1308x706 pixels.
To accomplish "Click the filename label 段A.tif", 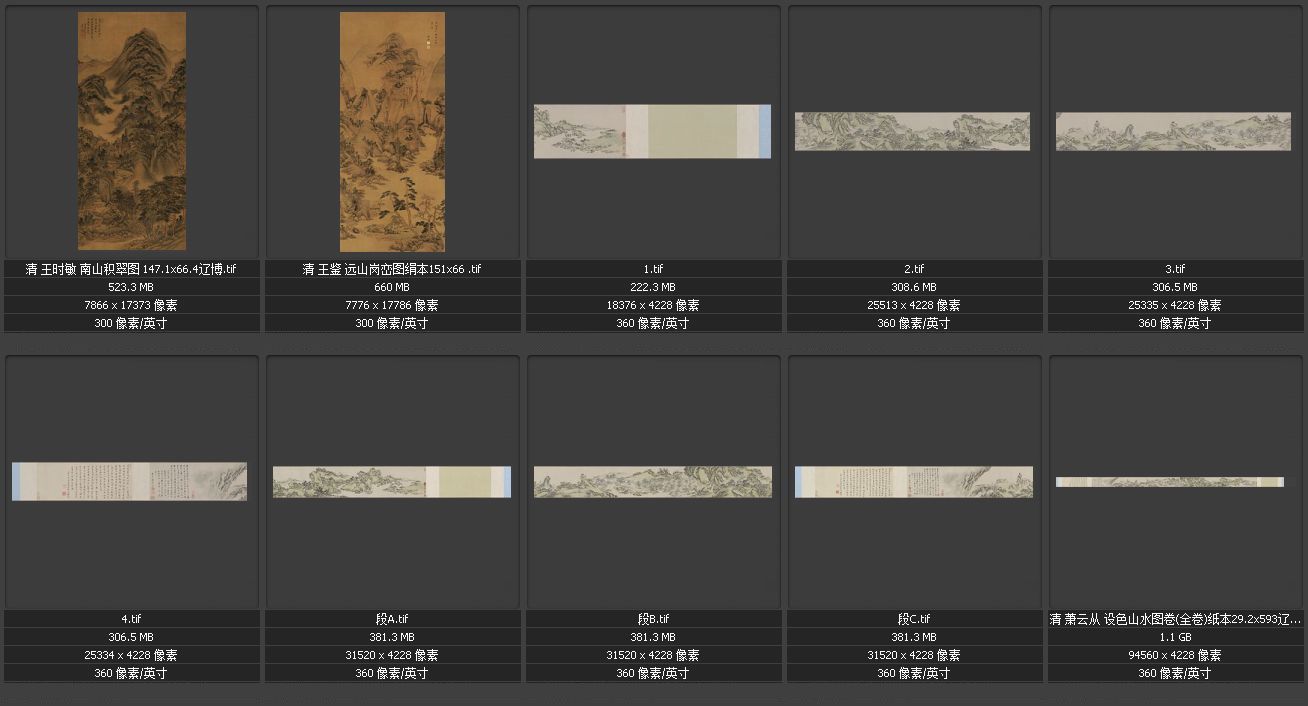I will point(392,619).
